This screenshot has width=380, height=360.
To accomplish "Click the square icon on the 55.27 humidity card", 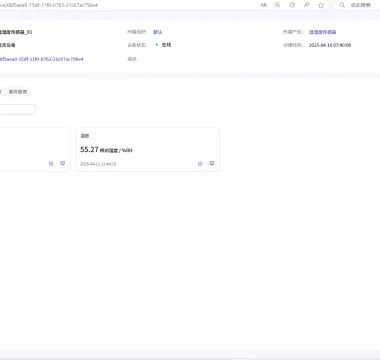I will (200, 163).
